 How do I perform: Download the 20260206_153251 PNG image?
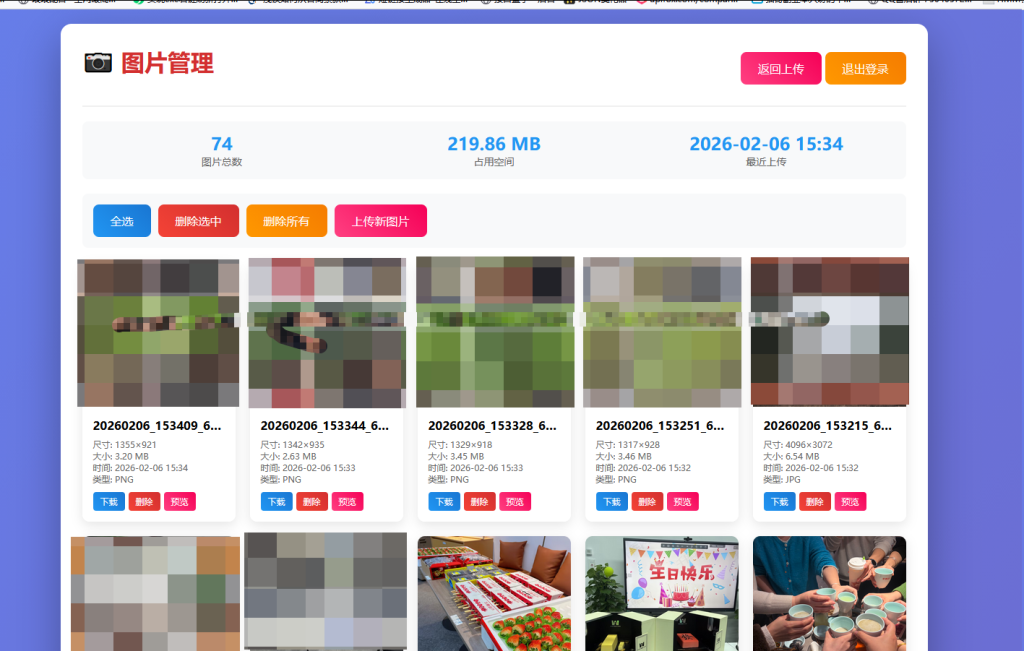612,502
